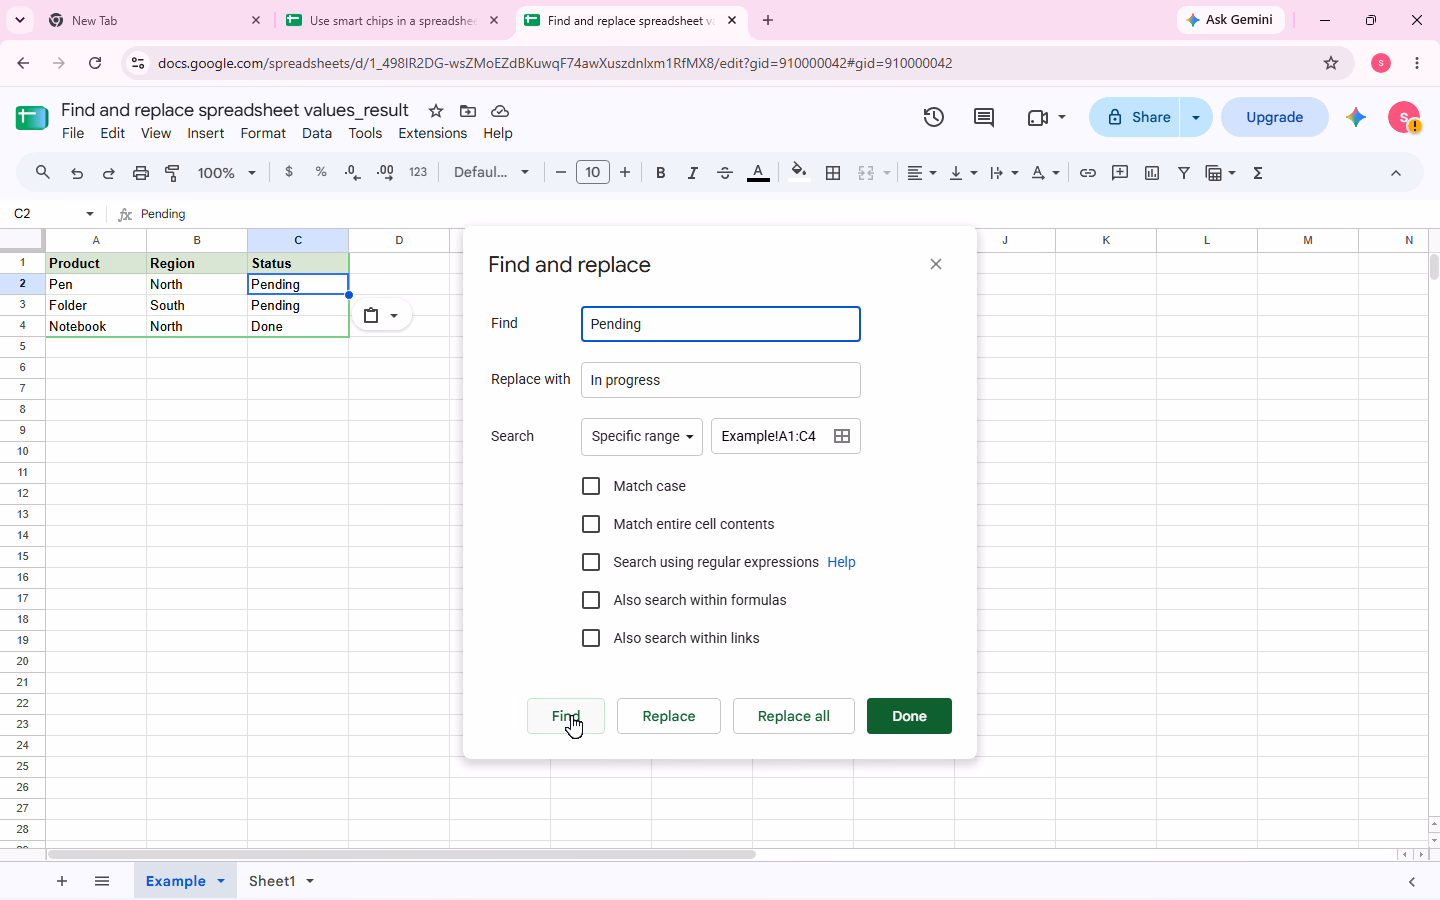Screen dimensions: 1440x900
Task: Click the Replace all button
Action: 794,716
